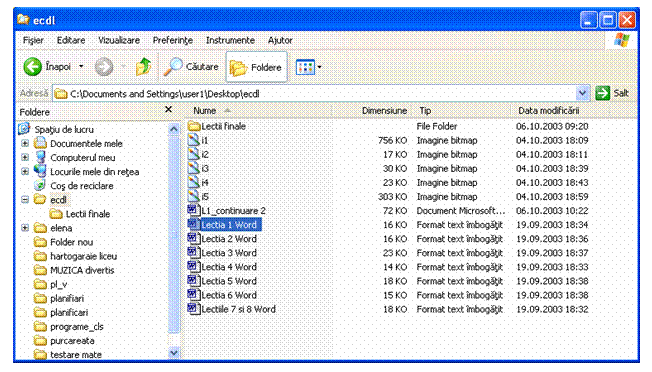Click the folder tree scroll up arrow

(174, 129)
